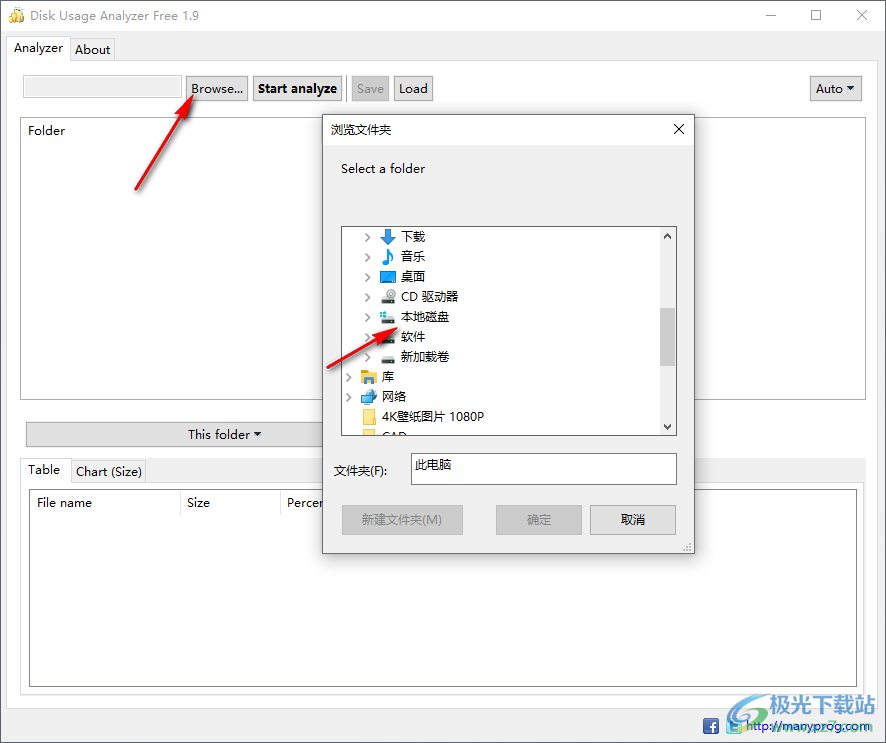The height and width of the screenshot is (743, 886).
Task: Select CD 驱动器 in the folder tree
Action: pos(429,297)
